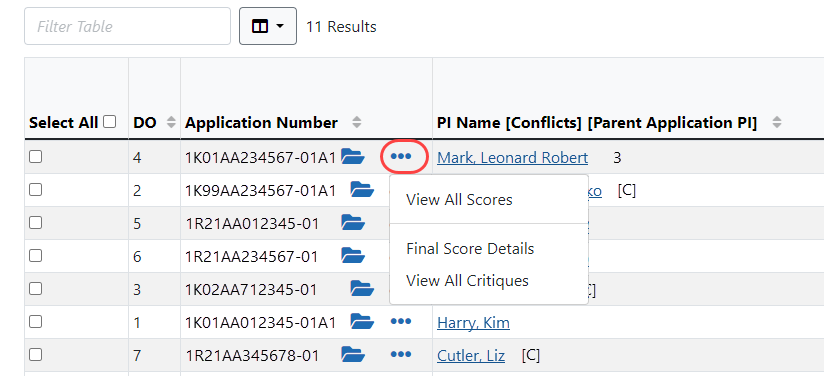Screen dimensions: 824x376
Task: Focus the Filter Table input field
Action: point(127,26)
